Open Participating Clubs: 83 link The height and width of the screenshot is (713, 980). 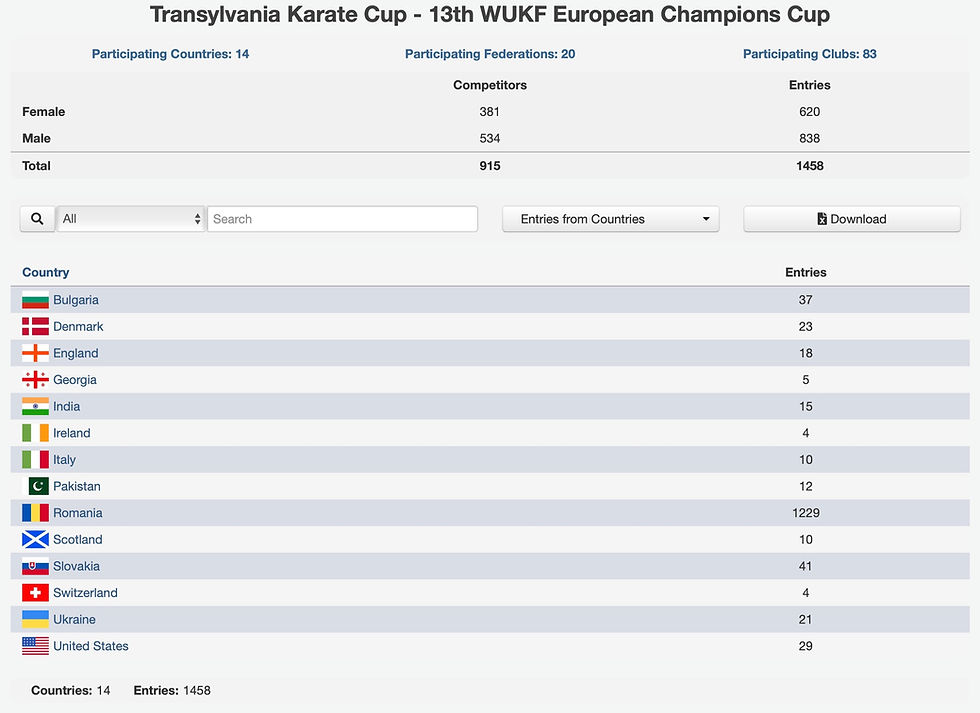pyautogui.click(x=809, y=54)
